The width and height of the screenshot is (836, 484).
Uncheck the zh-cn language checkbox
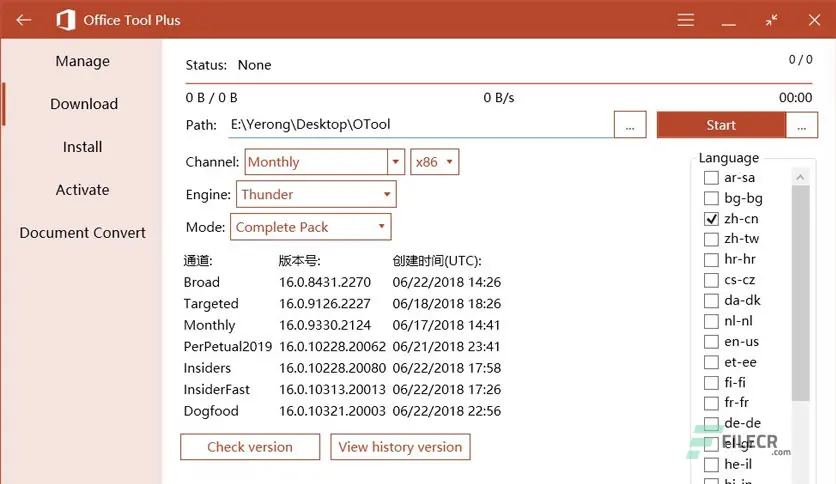(711, 219)
